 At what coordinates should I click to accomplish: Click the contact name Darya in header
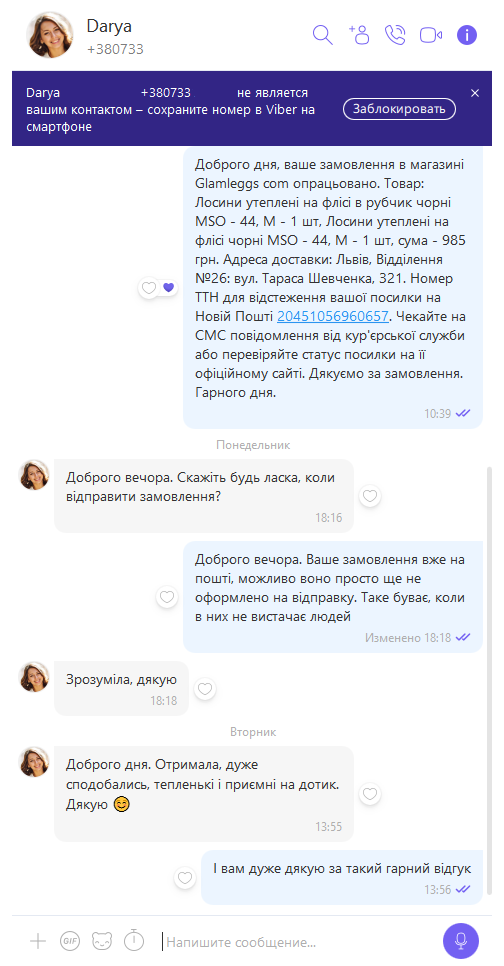[109, 26]
